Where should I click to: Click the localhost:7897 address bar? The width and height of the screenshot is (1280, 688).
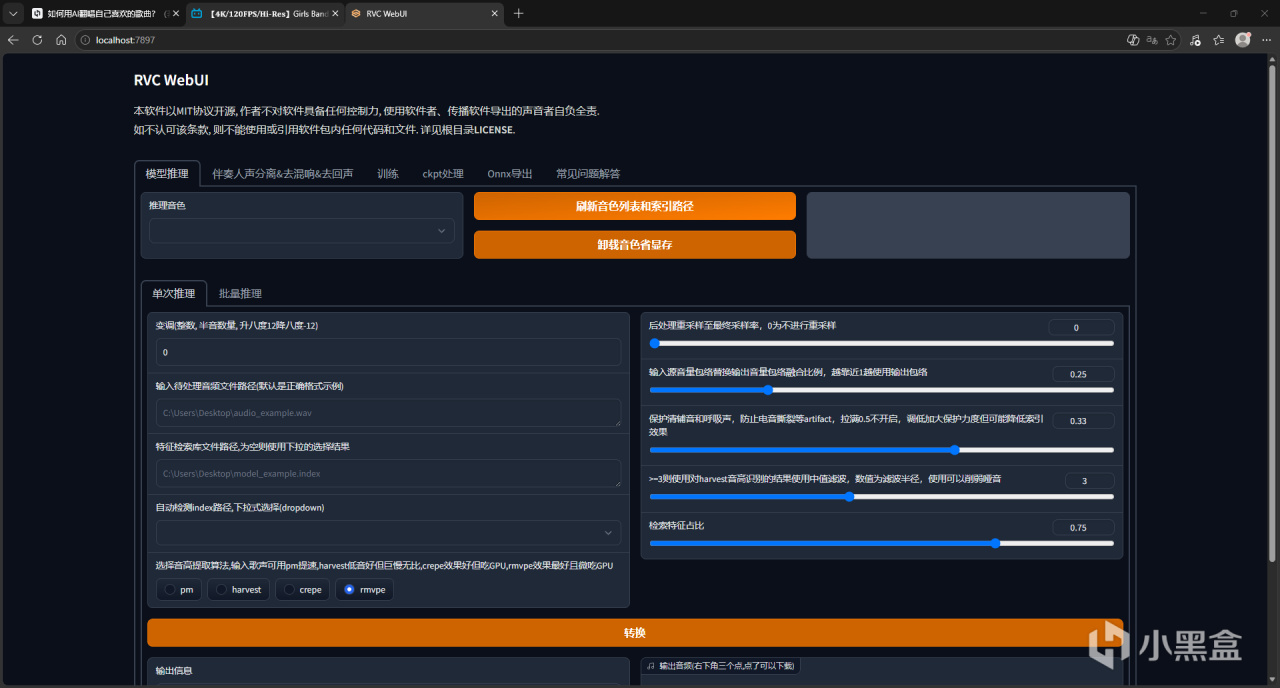click(600, 40)
